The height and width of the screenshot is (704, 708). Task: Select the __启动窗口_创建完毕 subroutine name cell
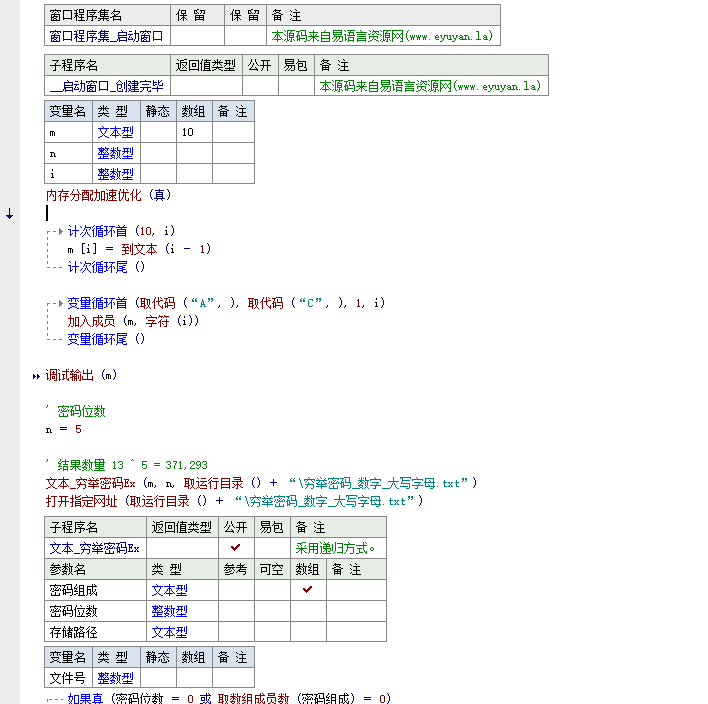pyautogui.click(x=107, y=86)
